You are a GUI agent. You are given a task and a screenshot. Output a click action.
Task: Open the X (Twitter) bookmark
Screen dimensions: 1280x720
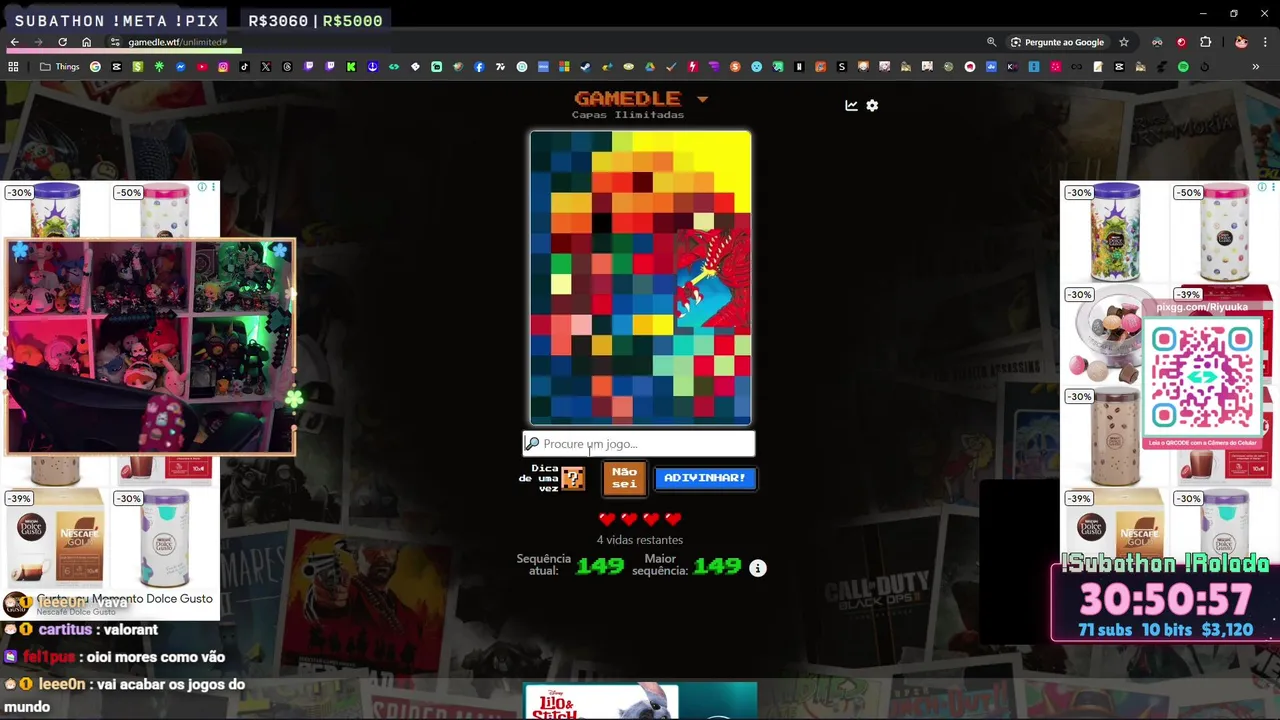click(x=266, y=67)
